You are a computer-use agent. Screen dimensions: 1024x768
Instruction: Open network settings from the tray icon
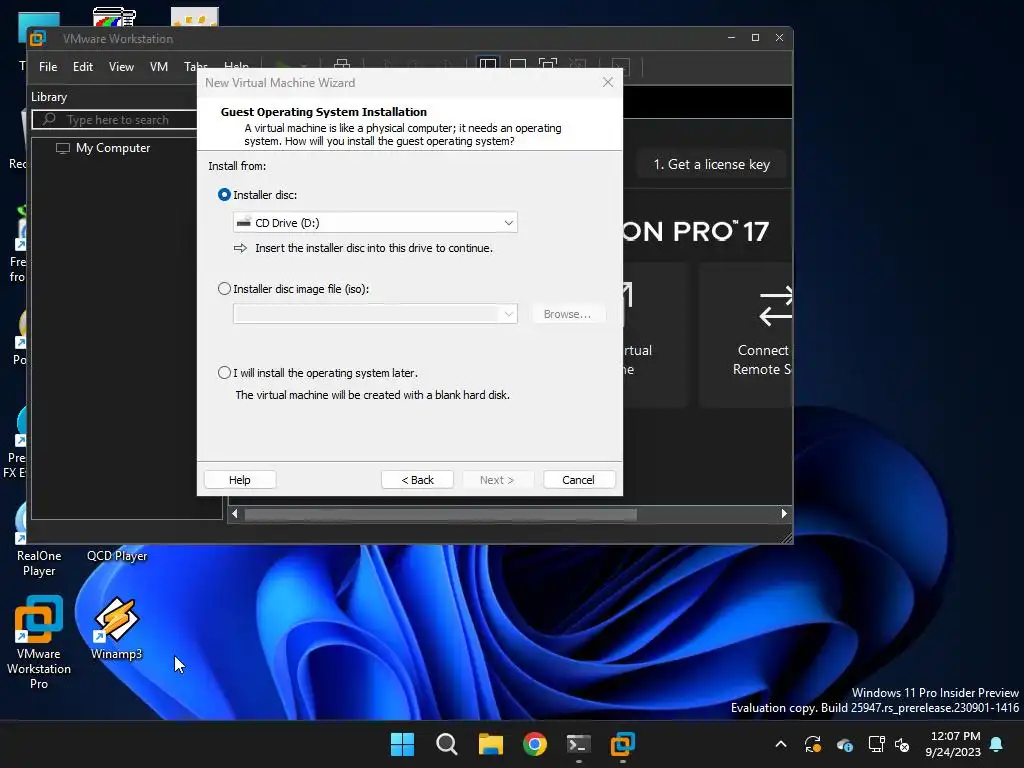(x=876, y=744)
